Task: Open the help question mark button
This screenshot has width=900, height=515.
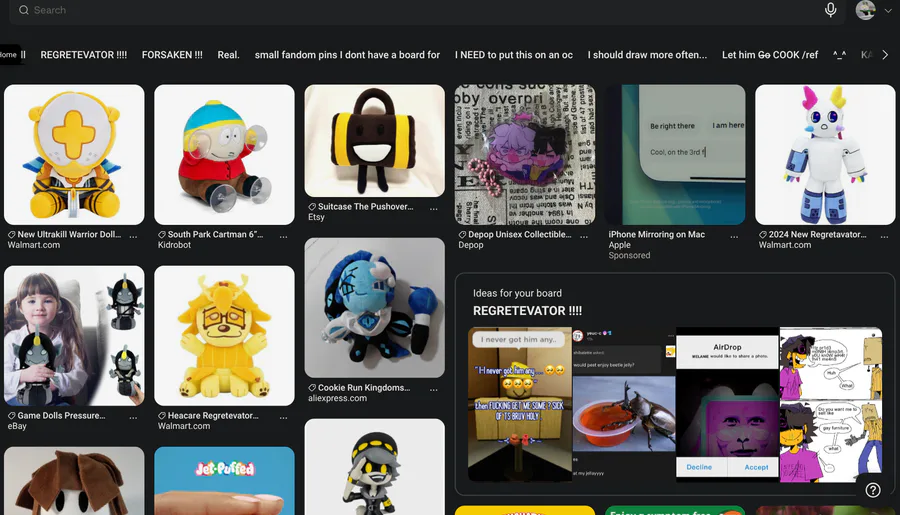Action: 873,490
